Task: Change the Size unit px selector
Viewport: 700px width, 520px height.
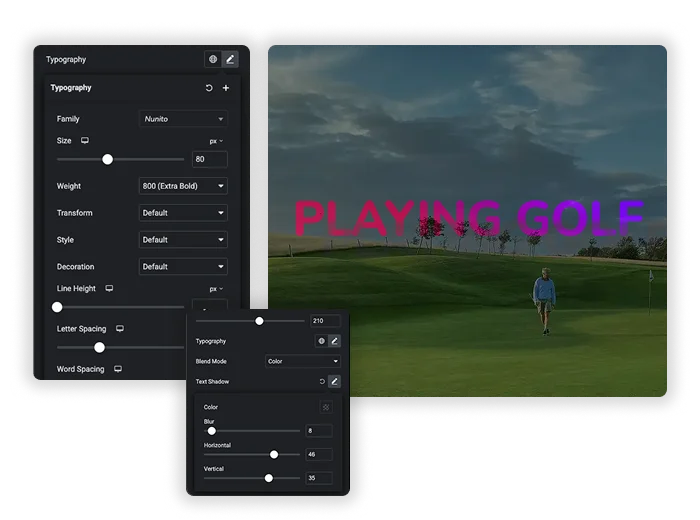Action: tap(216, 141)
